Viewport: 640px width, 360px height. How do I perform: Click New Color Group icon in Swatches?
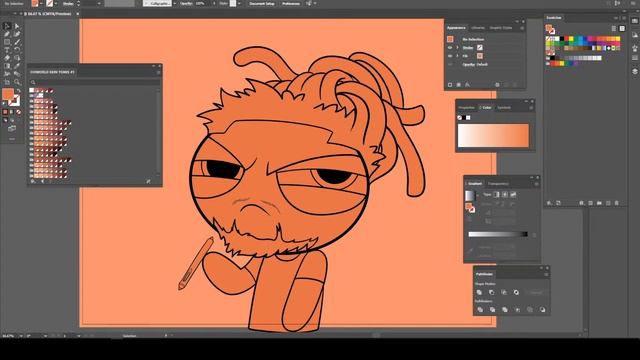point(599,203)
